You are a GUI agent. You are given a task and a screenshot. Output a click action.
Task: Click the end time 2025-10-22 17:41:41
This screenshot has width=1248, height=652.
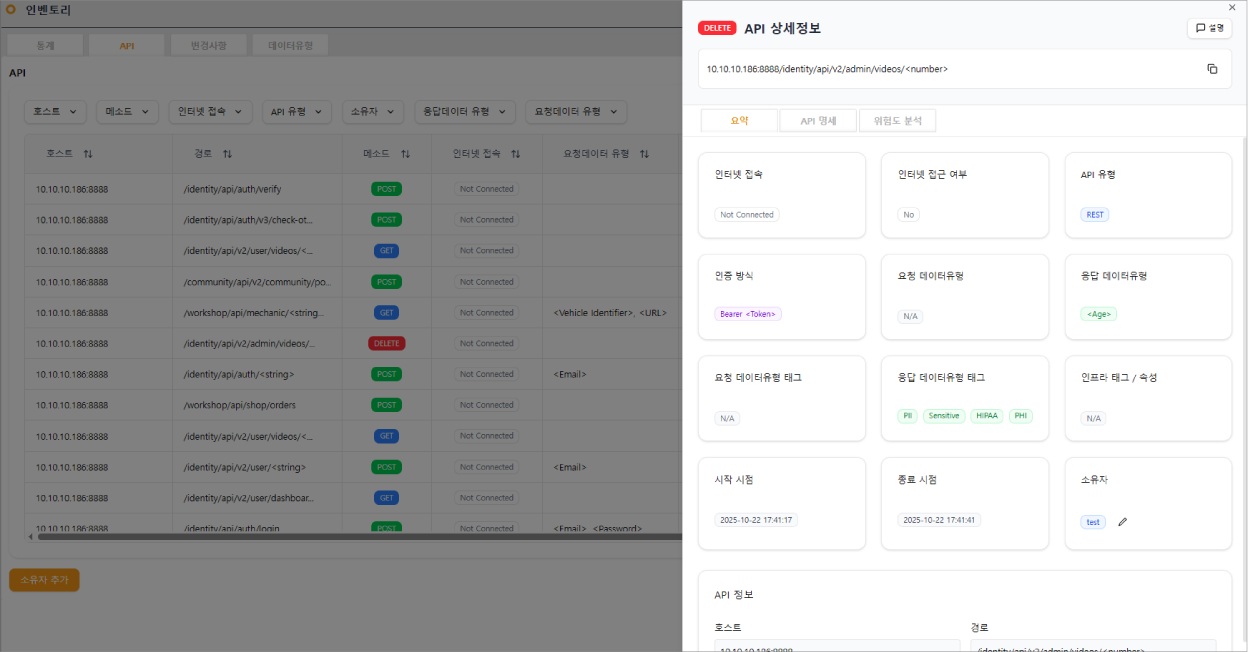[939, 520]
